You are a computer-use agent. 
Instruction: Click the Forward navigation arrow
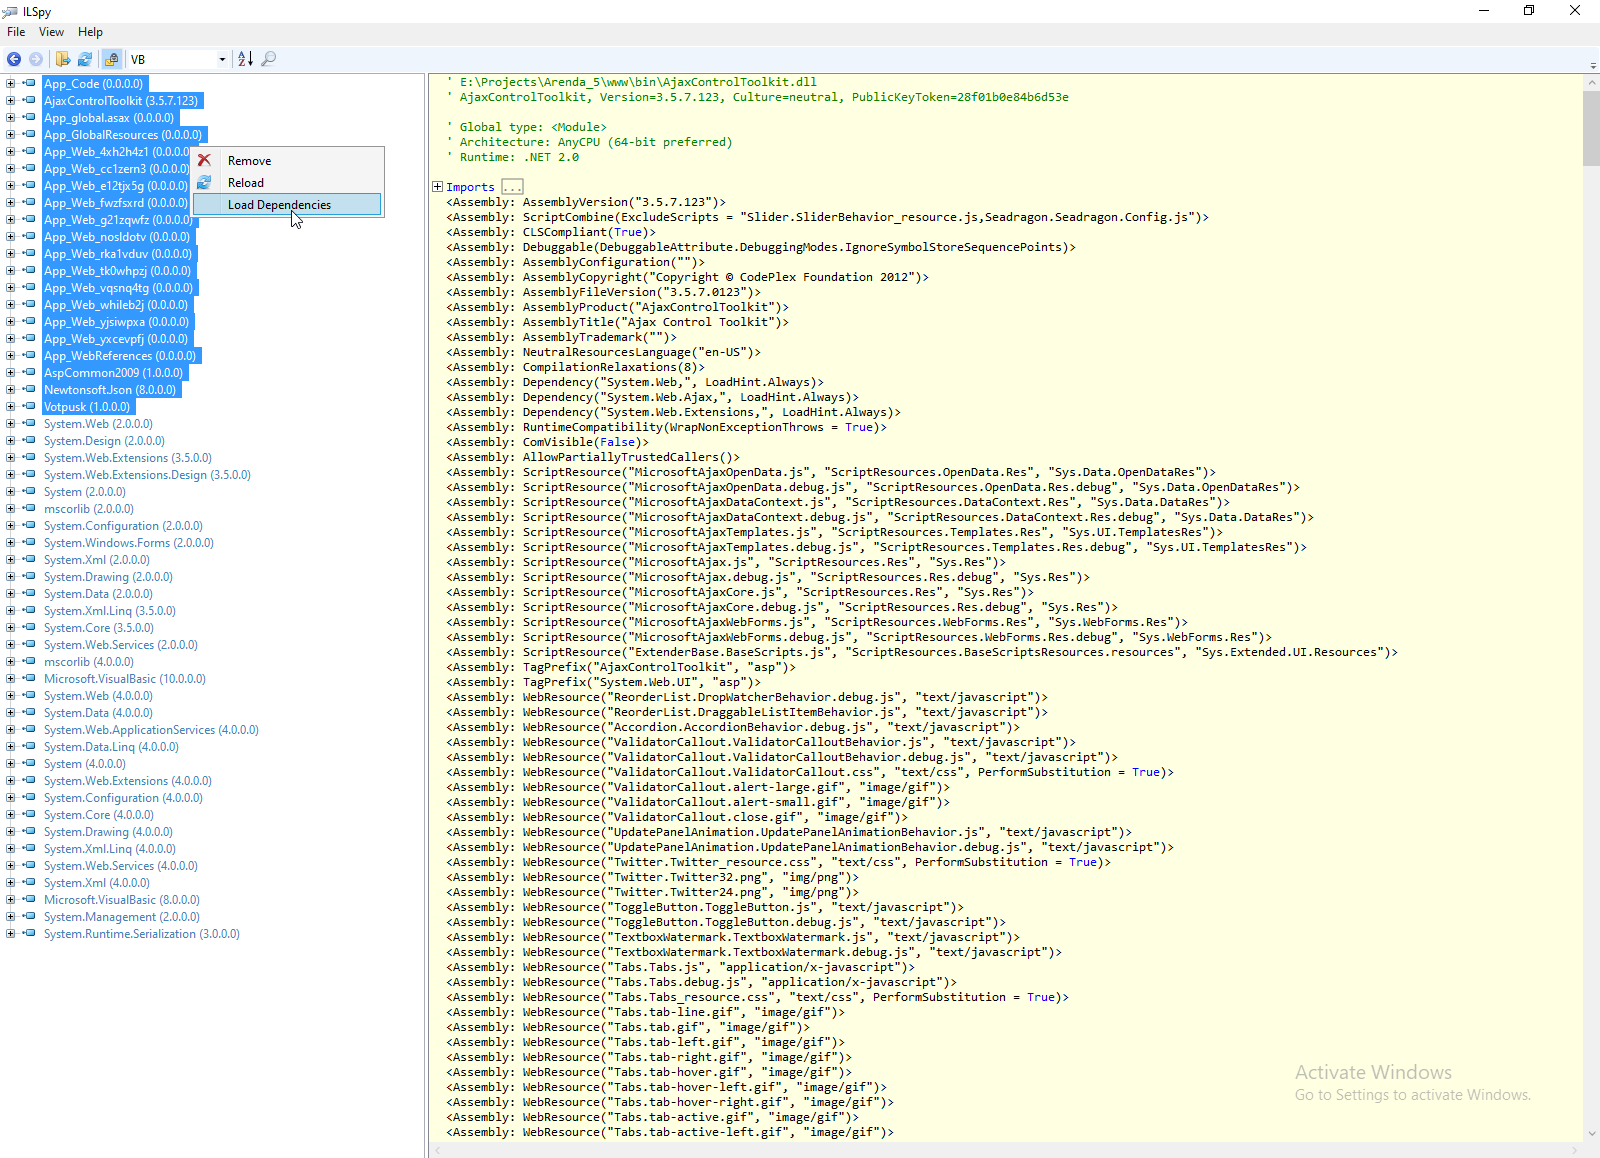click(x=36, y=59)
